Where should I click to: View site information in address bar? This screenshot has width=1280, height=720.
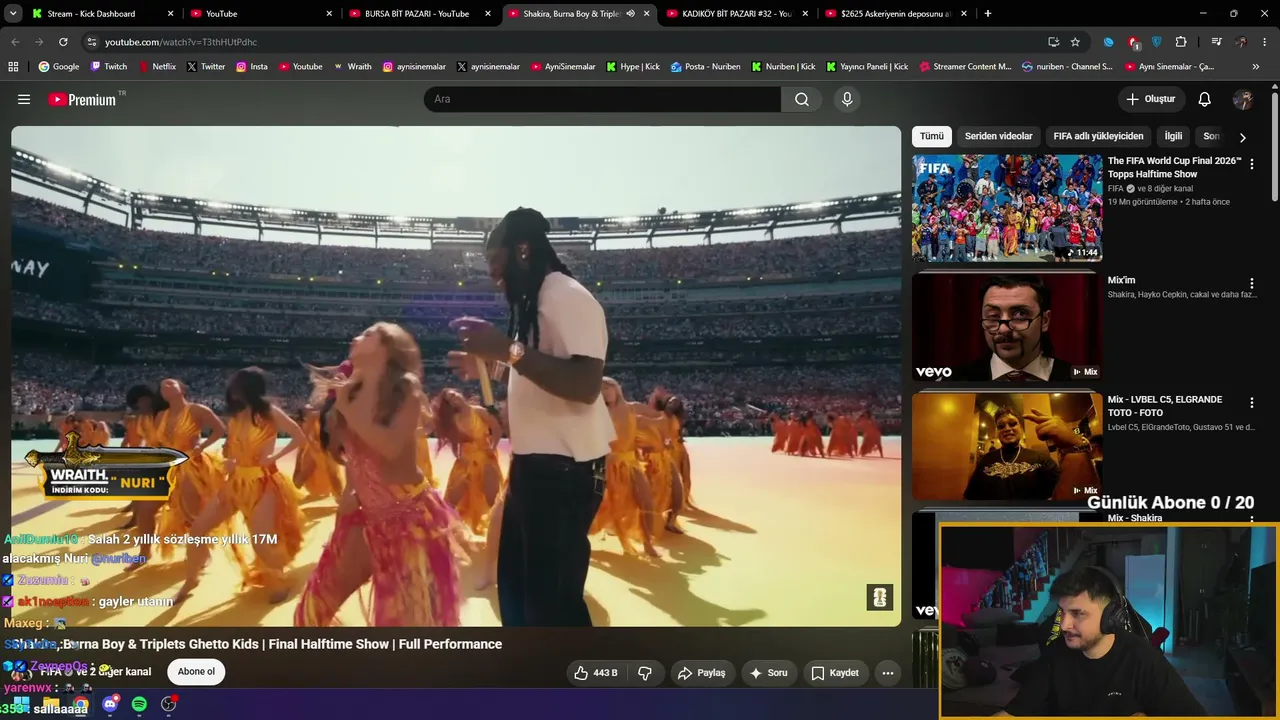[x=91, y=42]
